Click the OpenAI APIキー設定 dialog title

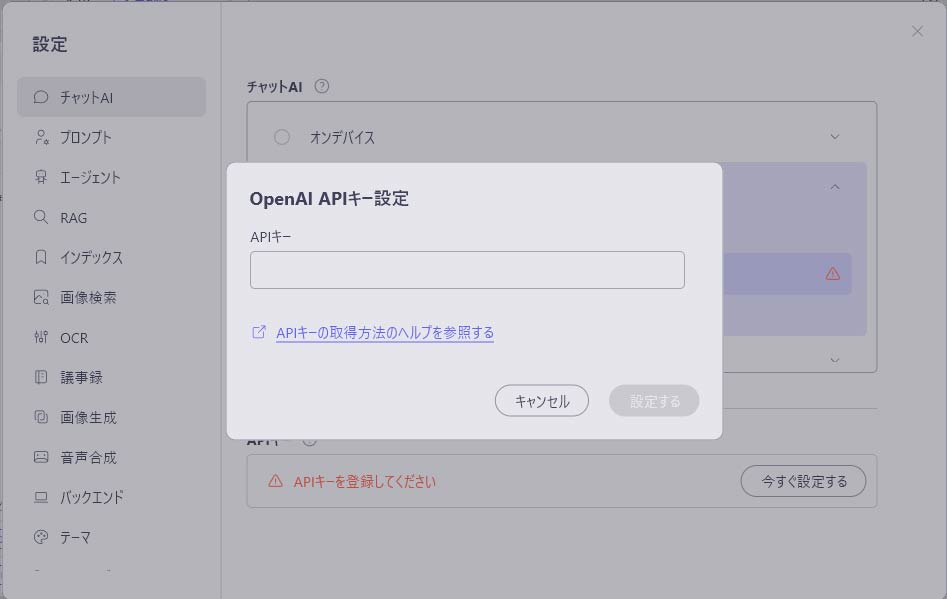tap(329, 199)
